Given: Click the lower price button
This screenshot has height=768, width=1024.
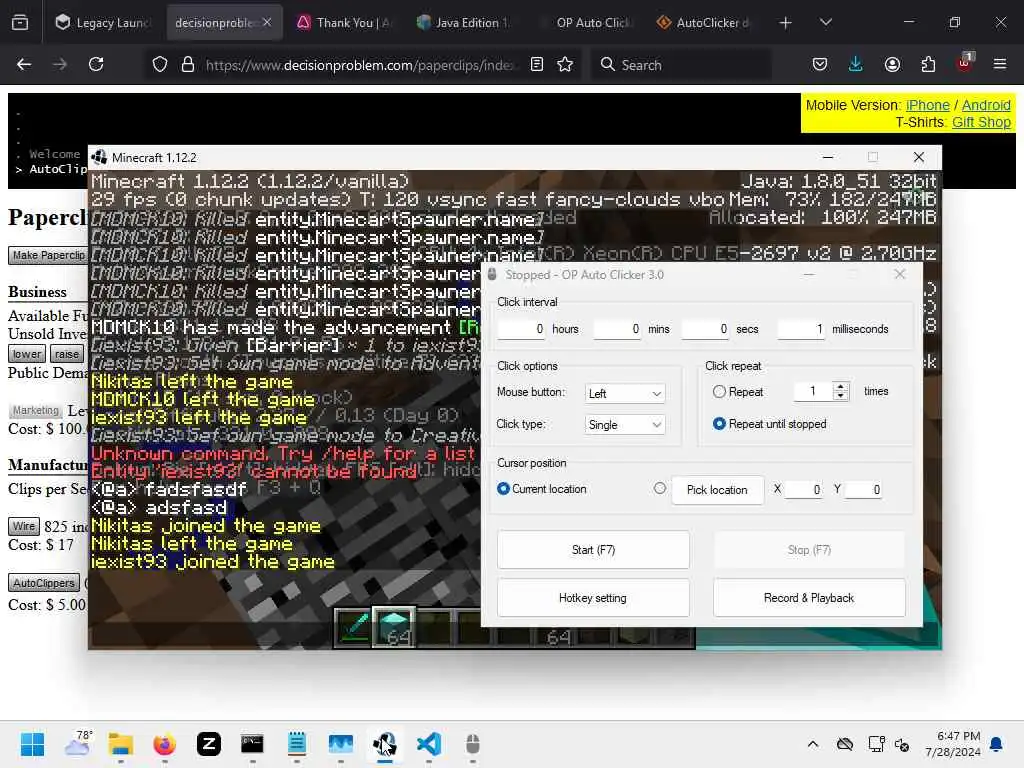Looking at the screenshot, I should click(27, 354).
